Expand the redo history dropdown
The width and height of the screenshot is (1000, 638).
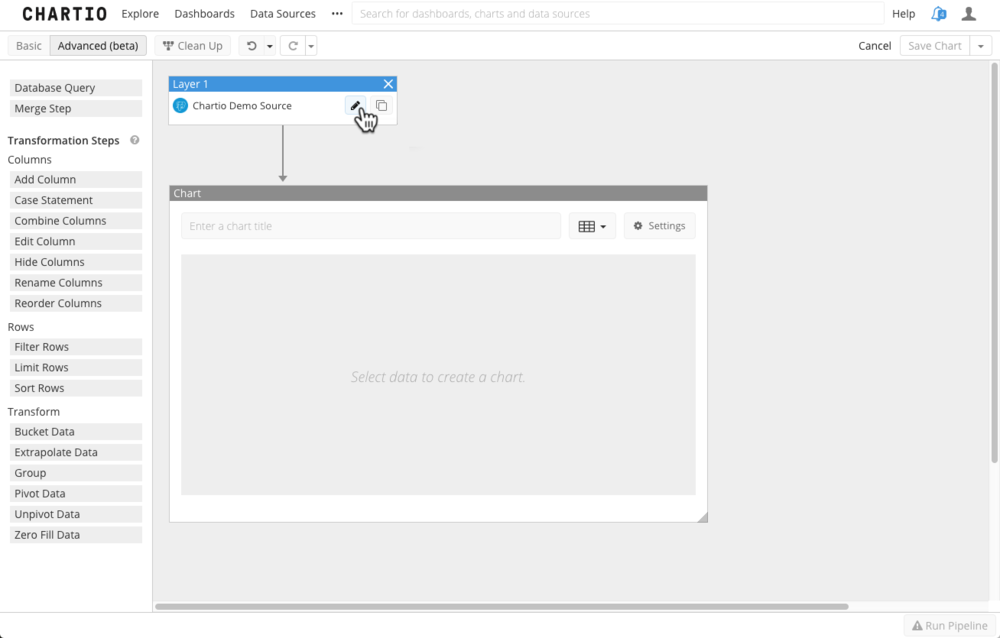click(311, 46)
